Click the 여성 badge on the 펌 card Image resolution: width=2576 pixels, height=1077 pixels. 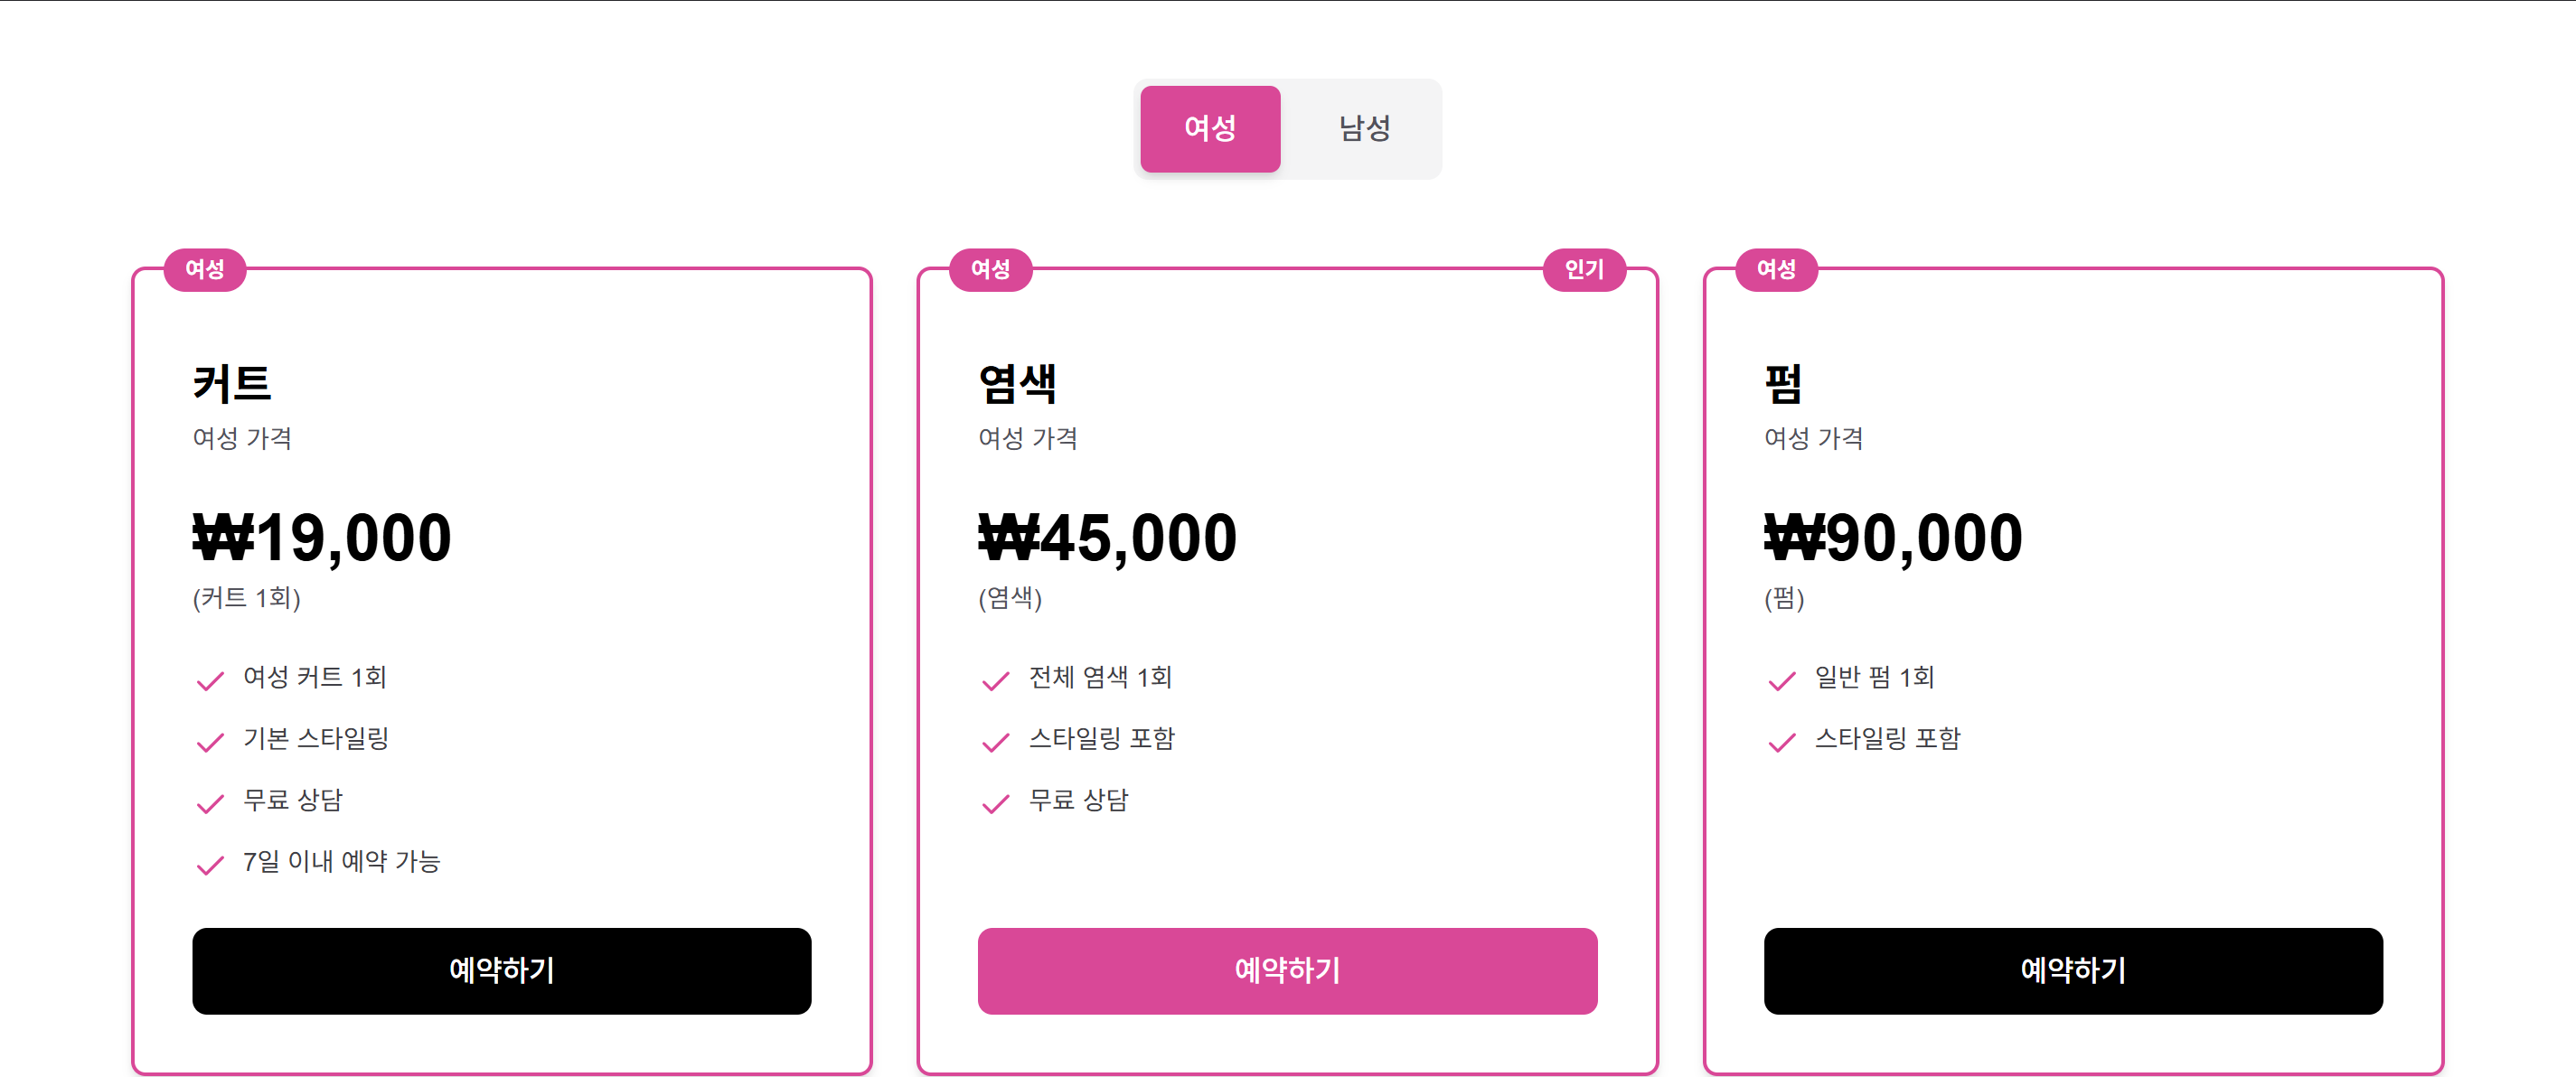point(1776,269)
